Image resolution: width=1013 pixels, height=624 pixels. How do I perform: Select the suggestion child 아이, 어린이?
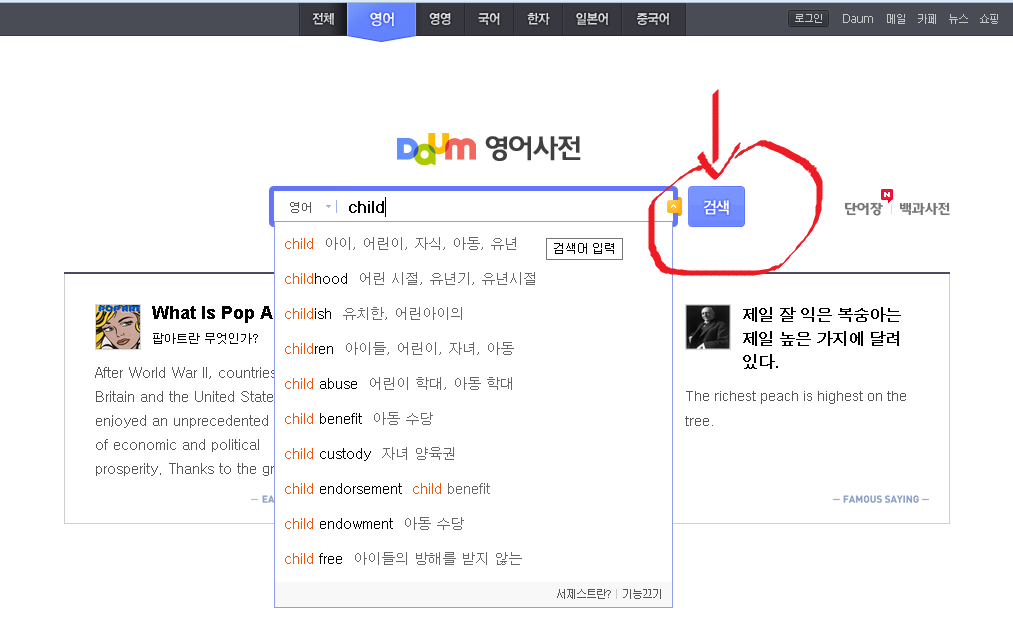tap(474, 244)
